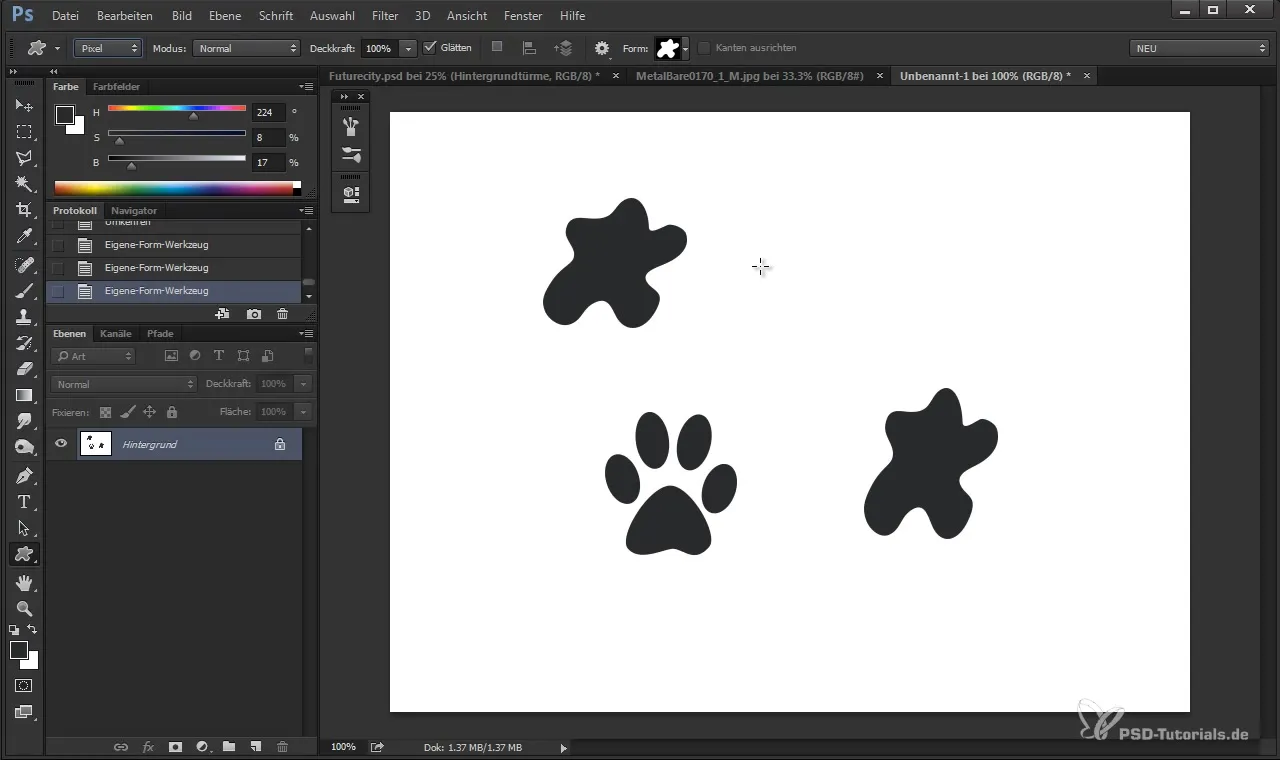Select the Path Selection tool
Image resolution: width=1280 pixels, height=760 pixels.
pyautogui.click(x=24, y=528)
